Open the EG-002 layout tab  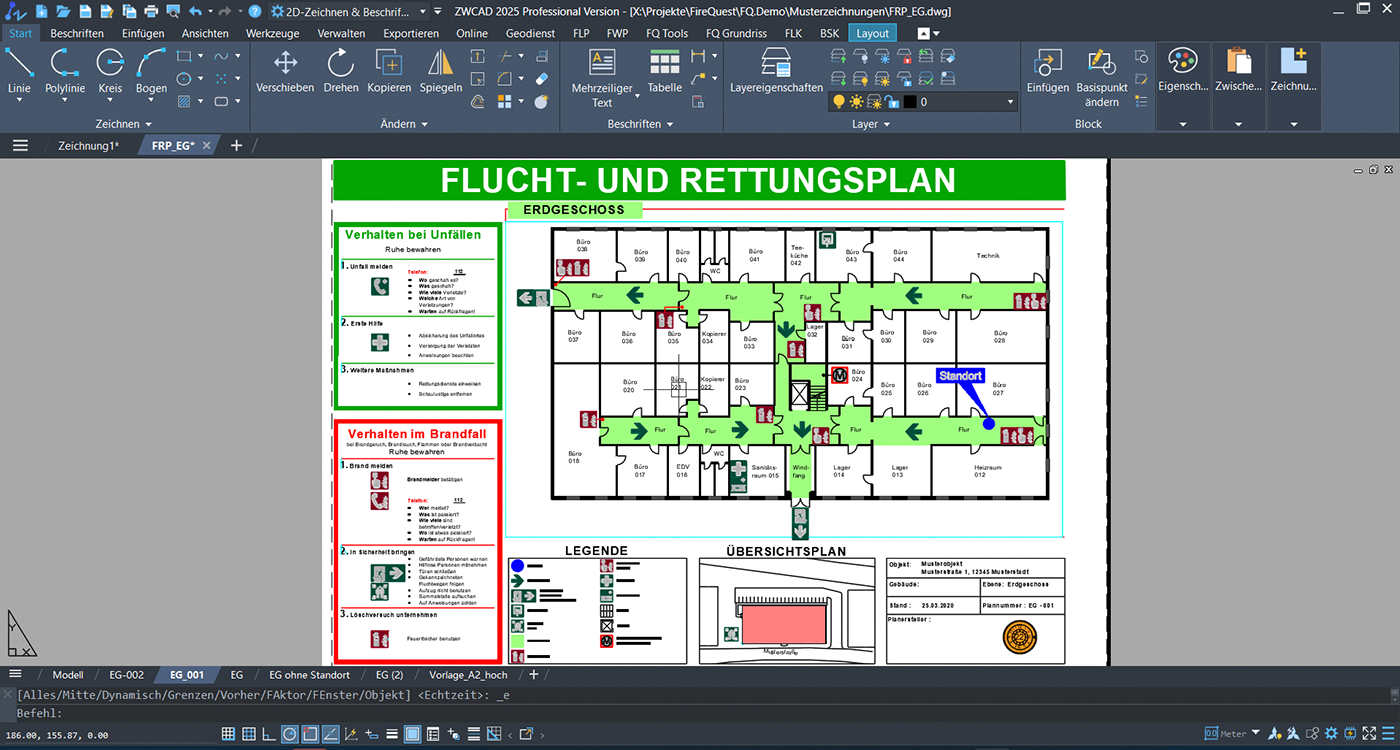tap(126, 674)
